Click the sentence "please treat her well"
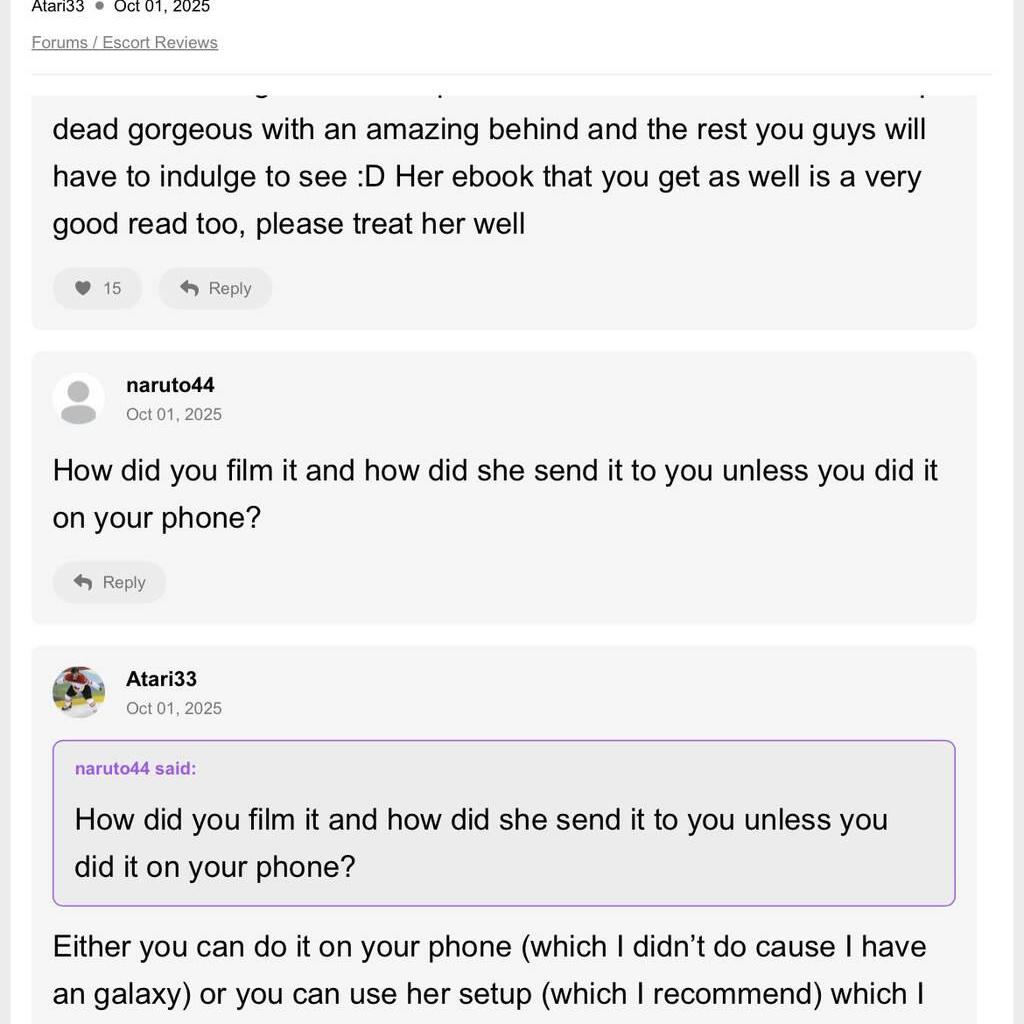Image resolution: width=1024 pixels, height=1024 pixels. [389, 223]
